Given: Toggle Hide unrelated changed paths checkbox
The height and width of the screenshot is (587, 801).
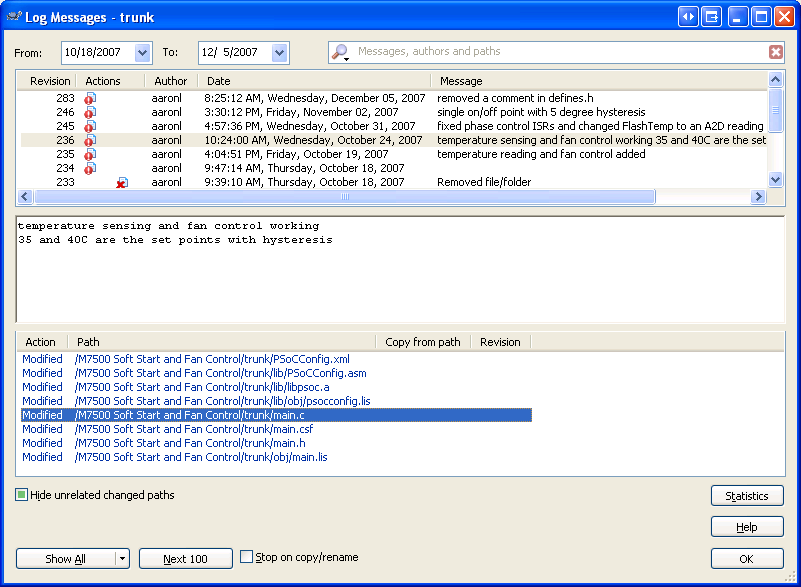Looking at the screenshot, I should pyautogui.click(x=21, y=495).
